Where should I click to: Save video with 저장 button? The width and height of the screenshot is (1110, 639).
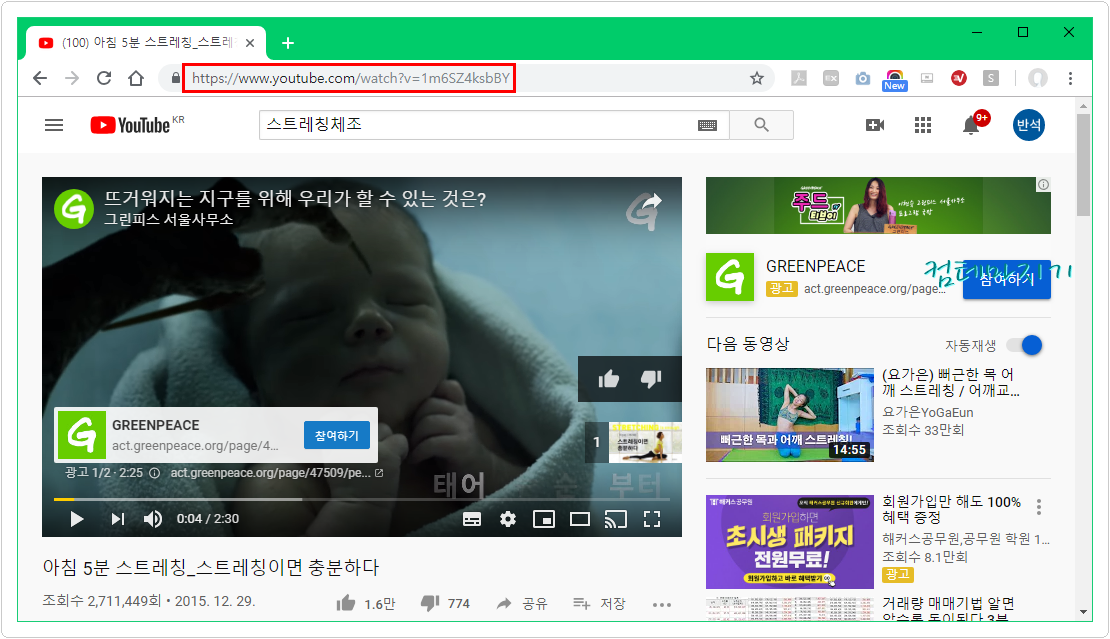click(600, 604)
